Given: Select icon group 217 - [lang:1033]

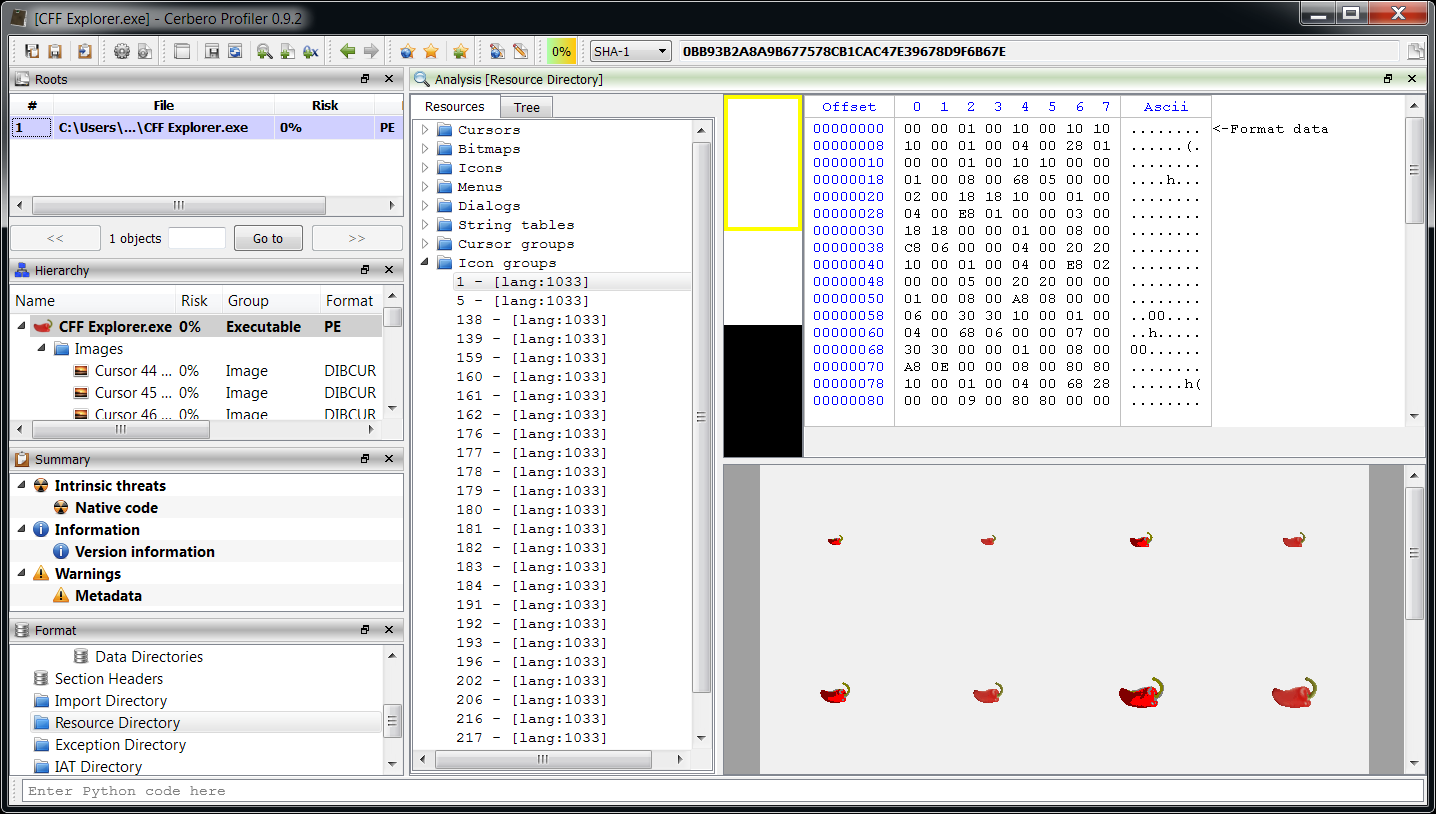Looking at the screenshot, I should click(532, 738).
